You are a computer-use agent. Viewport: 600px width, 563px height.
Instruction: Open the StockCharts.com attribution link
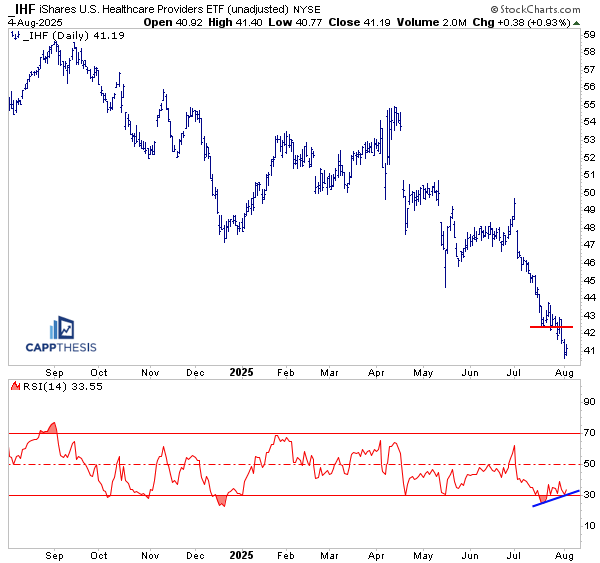(535, 9)
